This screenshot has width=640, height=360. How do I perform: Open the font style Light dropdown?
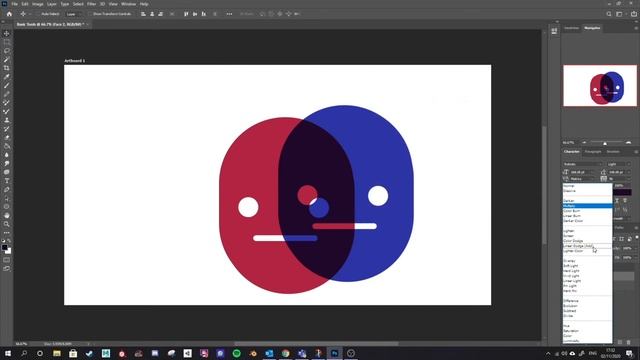pos(618,164)
